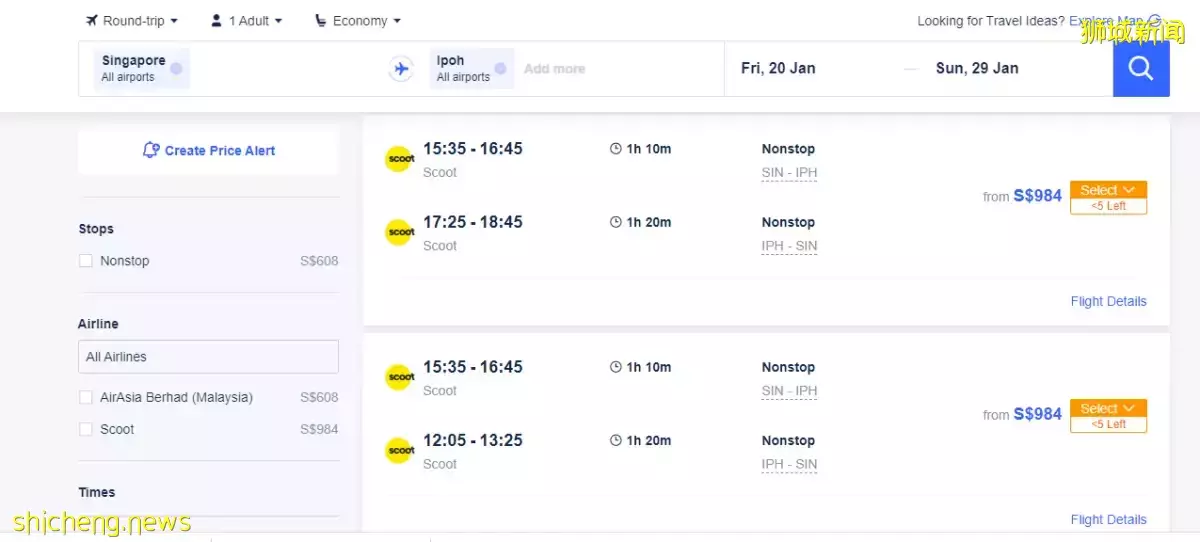1200x542 pixels.
Task: Open the Round-trip dropdown
Action: [132, 20]
